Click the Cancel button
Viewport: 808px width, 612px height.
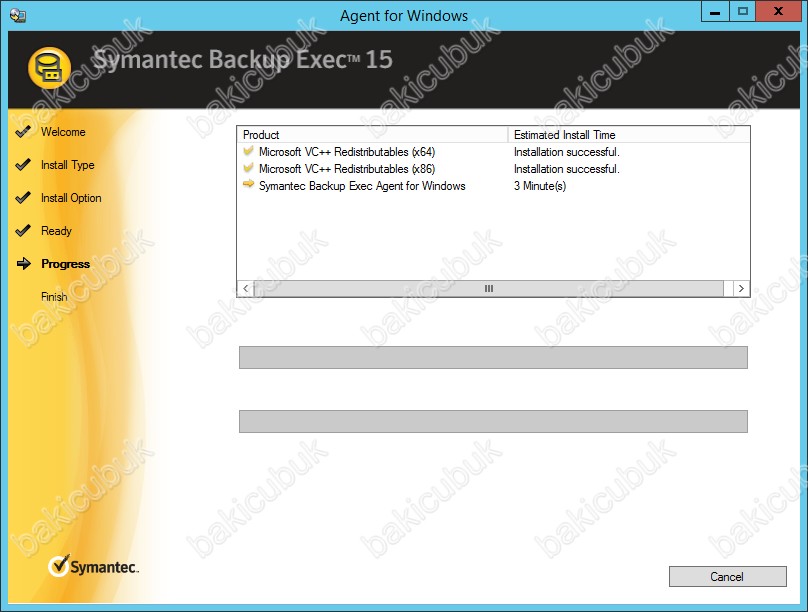click(x=728, y=576)
